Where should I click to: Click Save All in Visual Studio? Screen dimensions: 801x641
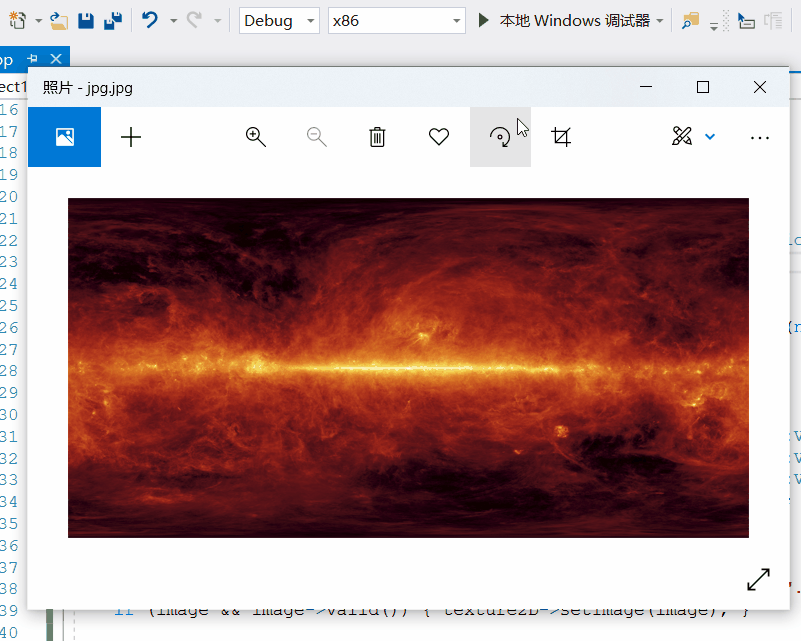113,21
